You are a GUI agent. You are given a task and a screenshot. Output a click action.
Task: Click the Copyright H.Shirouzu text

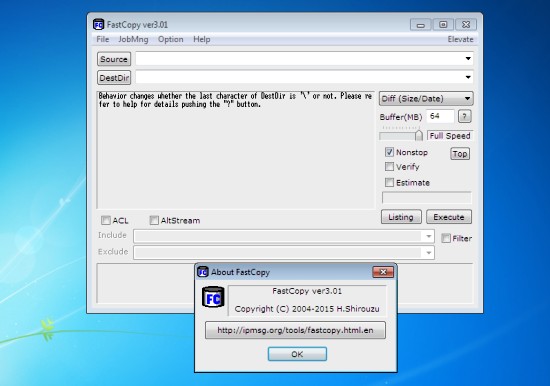307,309
